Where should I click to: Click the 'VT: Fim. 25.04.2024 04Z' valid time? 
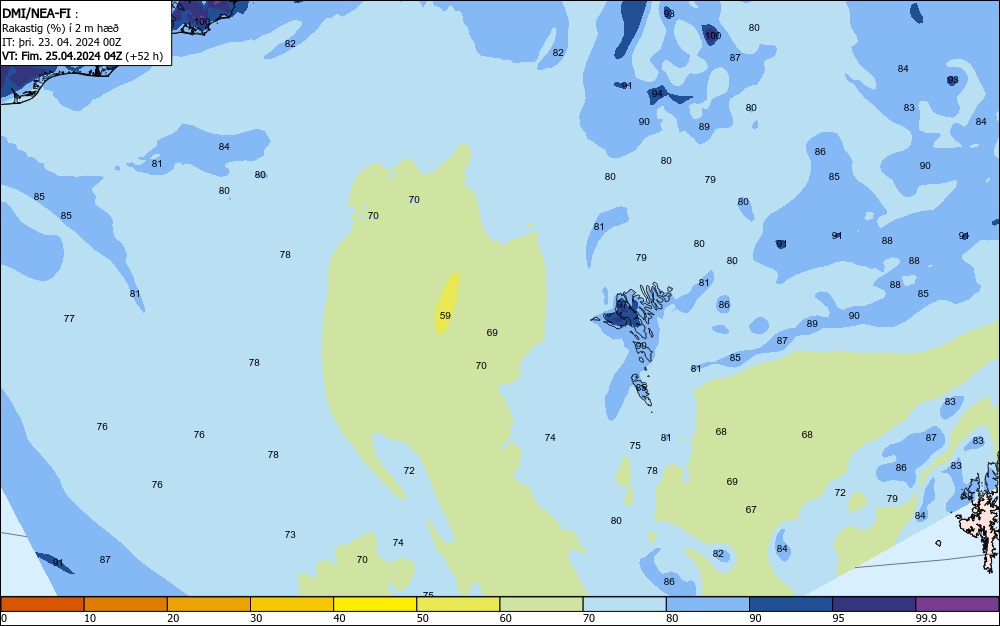pyautogui.click(x=61, y=56)
